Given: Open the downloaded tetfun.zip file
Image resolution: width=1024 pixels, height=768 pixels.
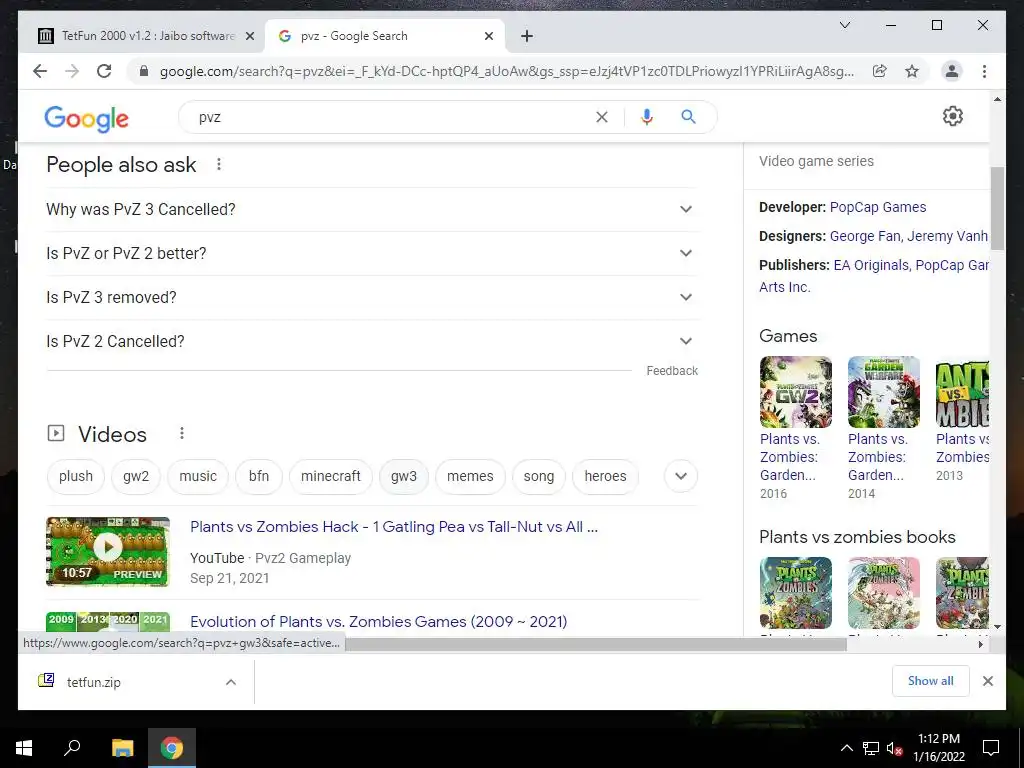Looking at the screenshot, I should point(93,682).
